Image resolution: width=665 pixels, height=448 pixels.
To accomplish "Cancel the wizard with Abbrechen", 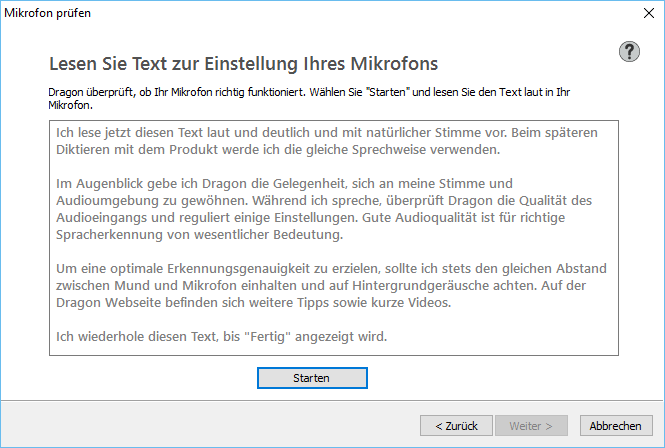I will (x=616, y=426).
